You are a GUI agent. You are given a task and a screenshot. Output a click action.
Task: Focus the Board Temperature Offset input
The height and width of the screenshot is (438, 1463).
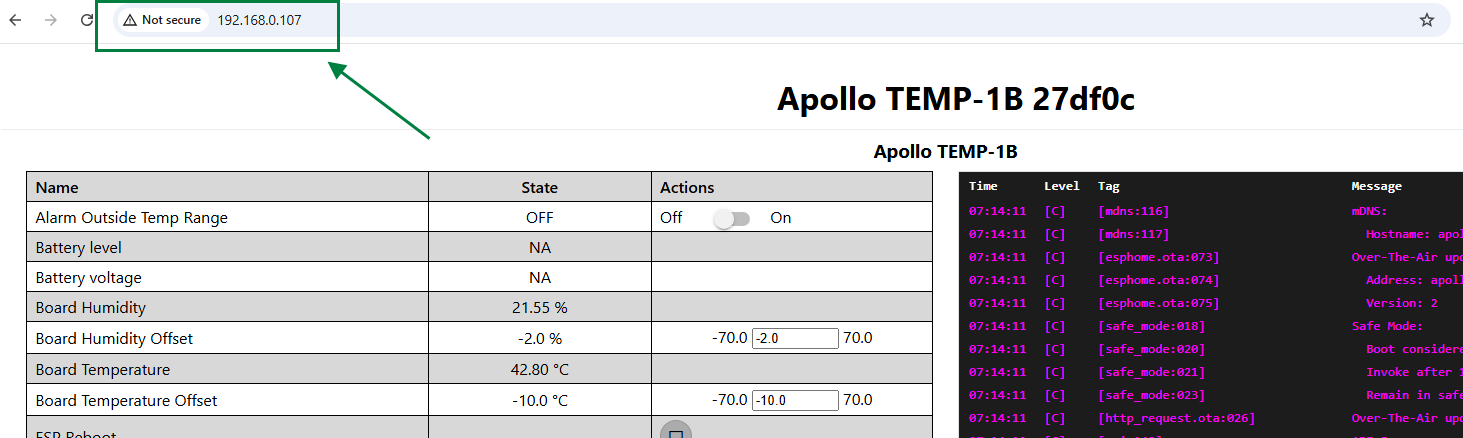tap(794, 401)
